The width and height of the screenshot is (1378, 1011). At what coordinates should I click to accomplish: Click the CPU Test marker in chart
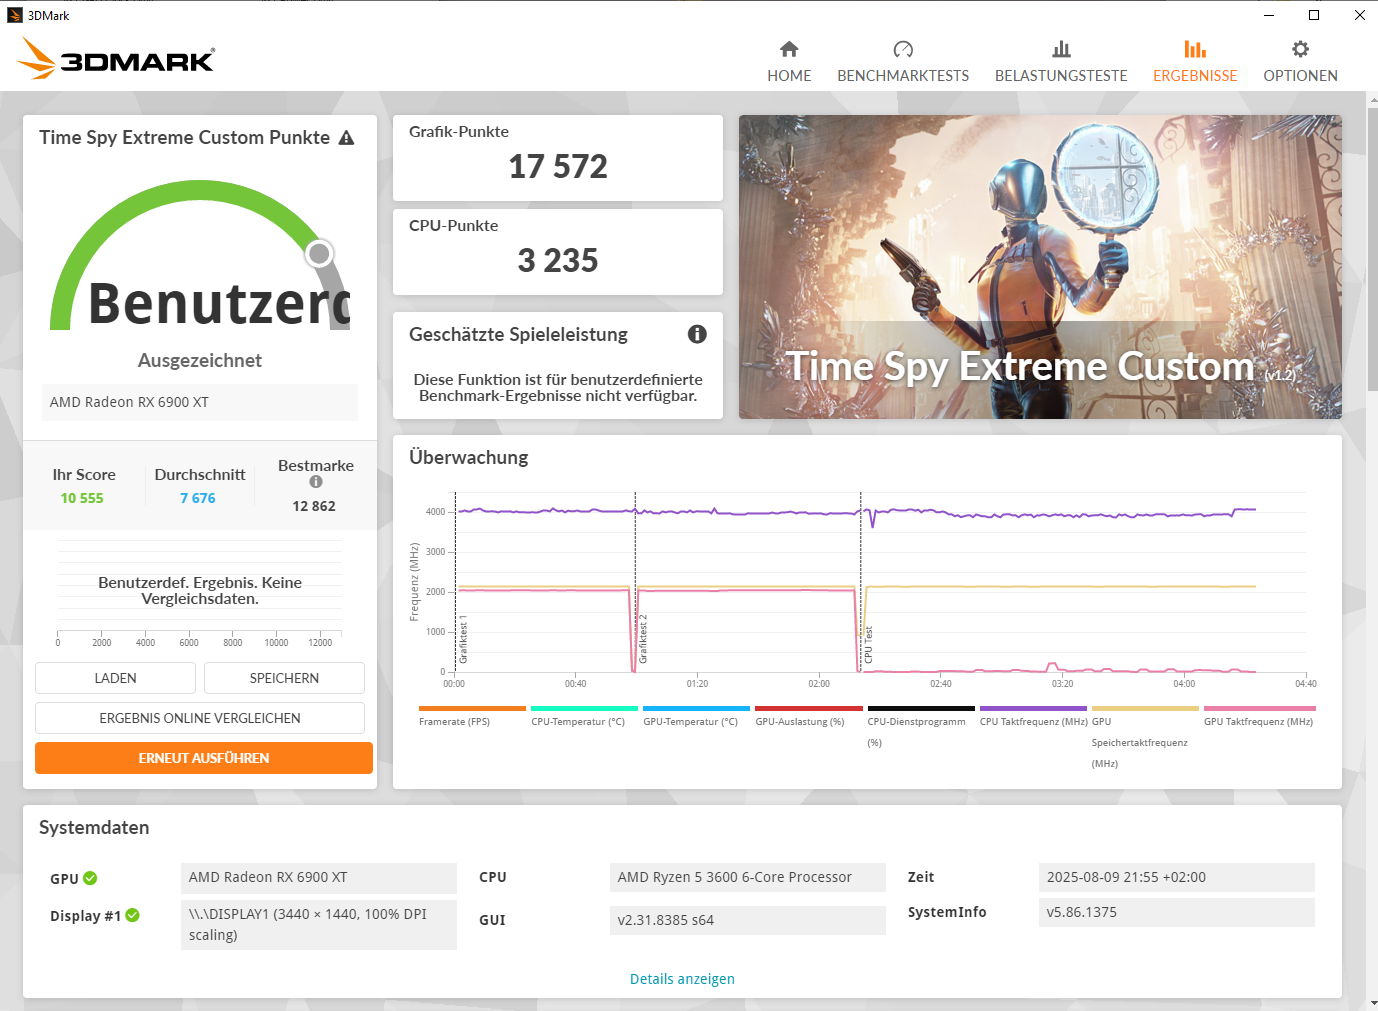868,645
